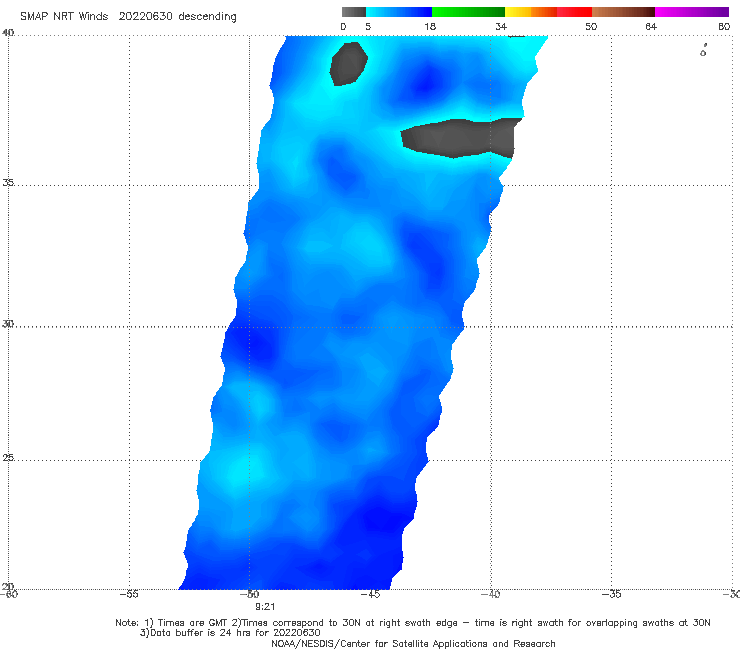Click the yellow segment of the color bar
Image resolution: width=740 pixels, height=650 pixels.
[518, 12]
